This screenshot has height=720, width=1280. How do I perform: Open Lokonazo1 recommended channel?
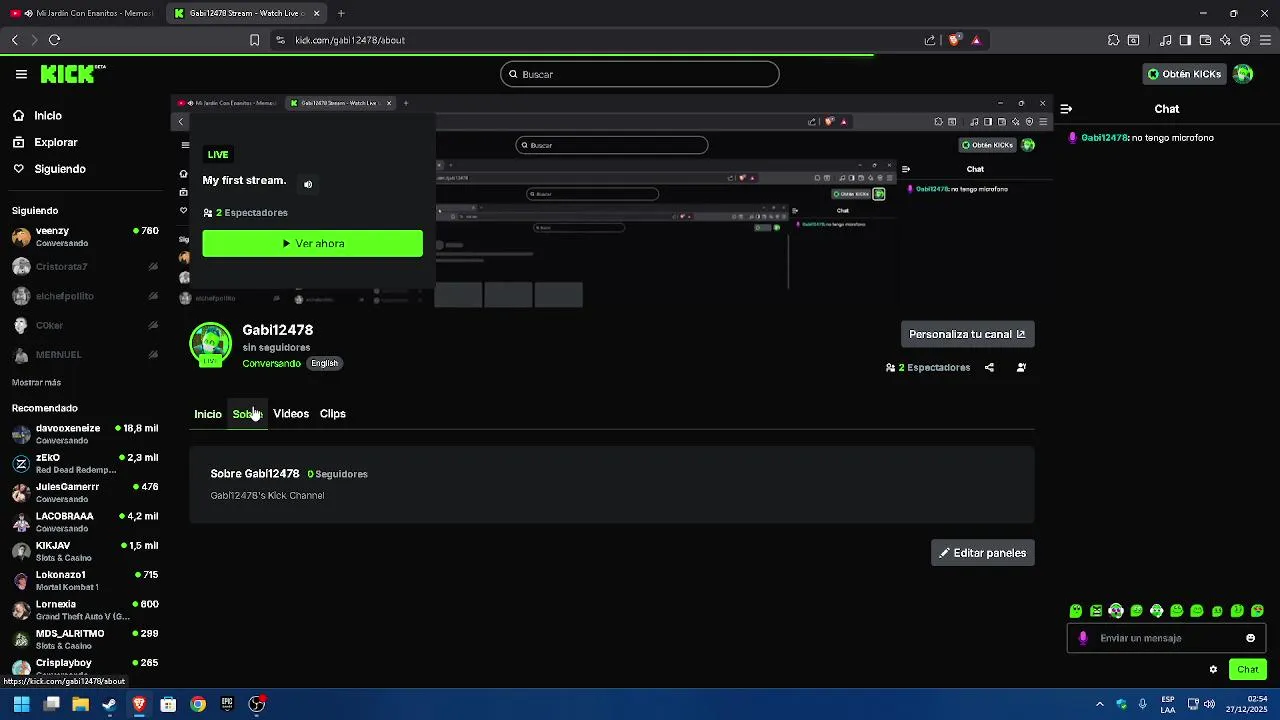(85, 581)
